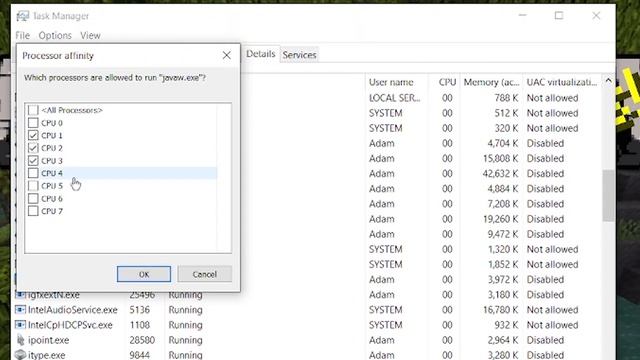640x360 pixels.
Task: Click the 3,180 K memory cell
Action: point(503,295)
